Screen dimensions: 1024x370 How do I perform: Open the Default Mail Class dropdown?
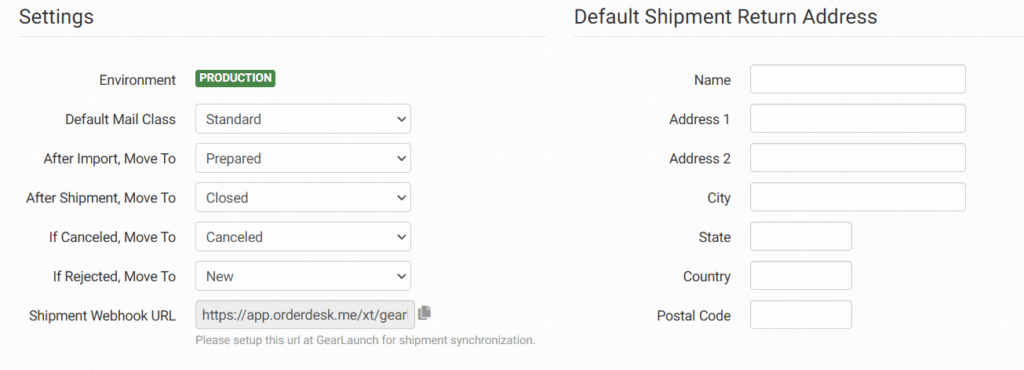(x=303, y=119)
